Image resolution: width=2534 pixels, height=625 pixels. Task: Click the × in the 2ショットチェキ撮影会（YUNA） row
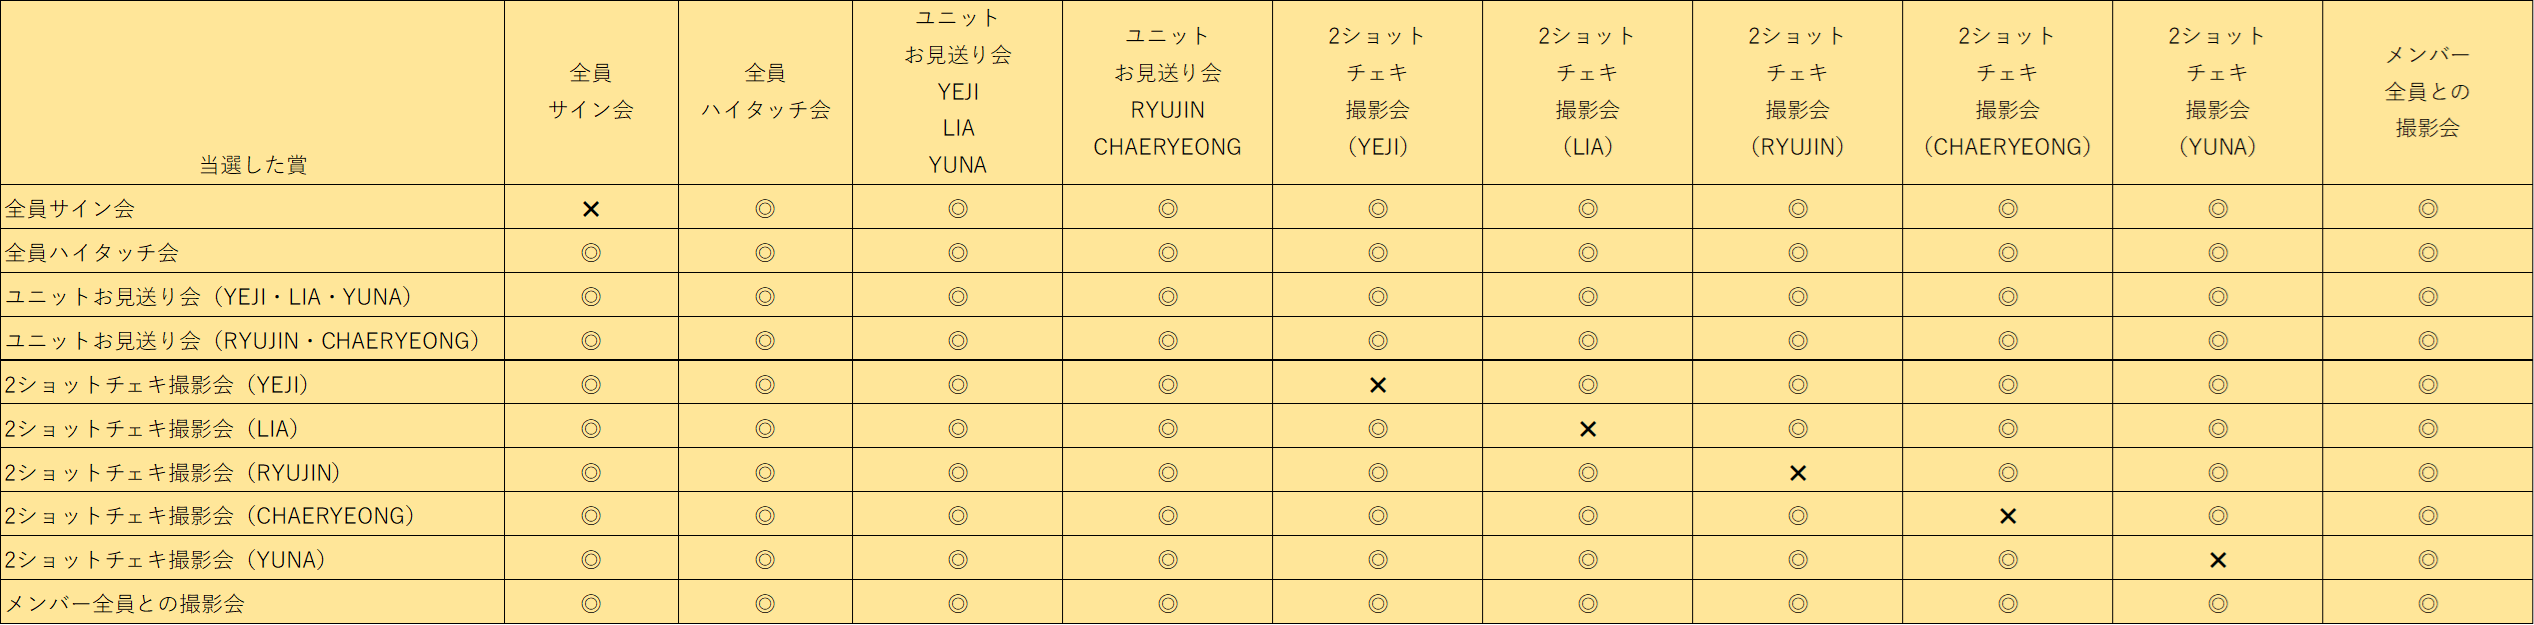point(2217,560)
